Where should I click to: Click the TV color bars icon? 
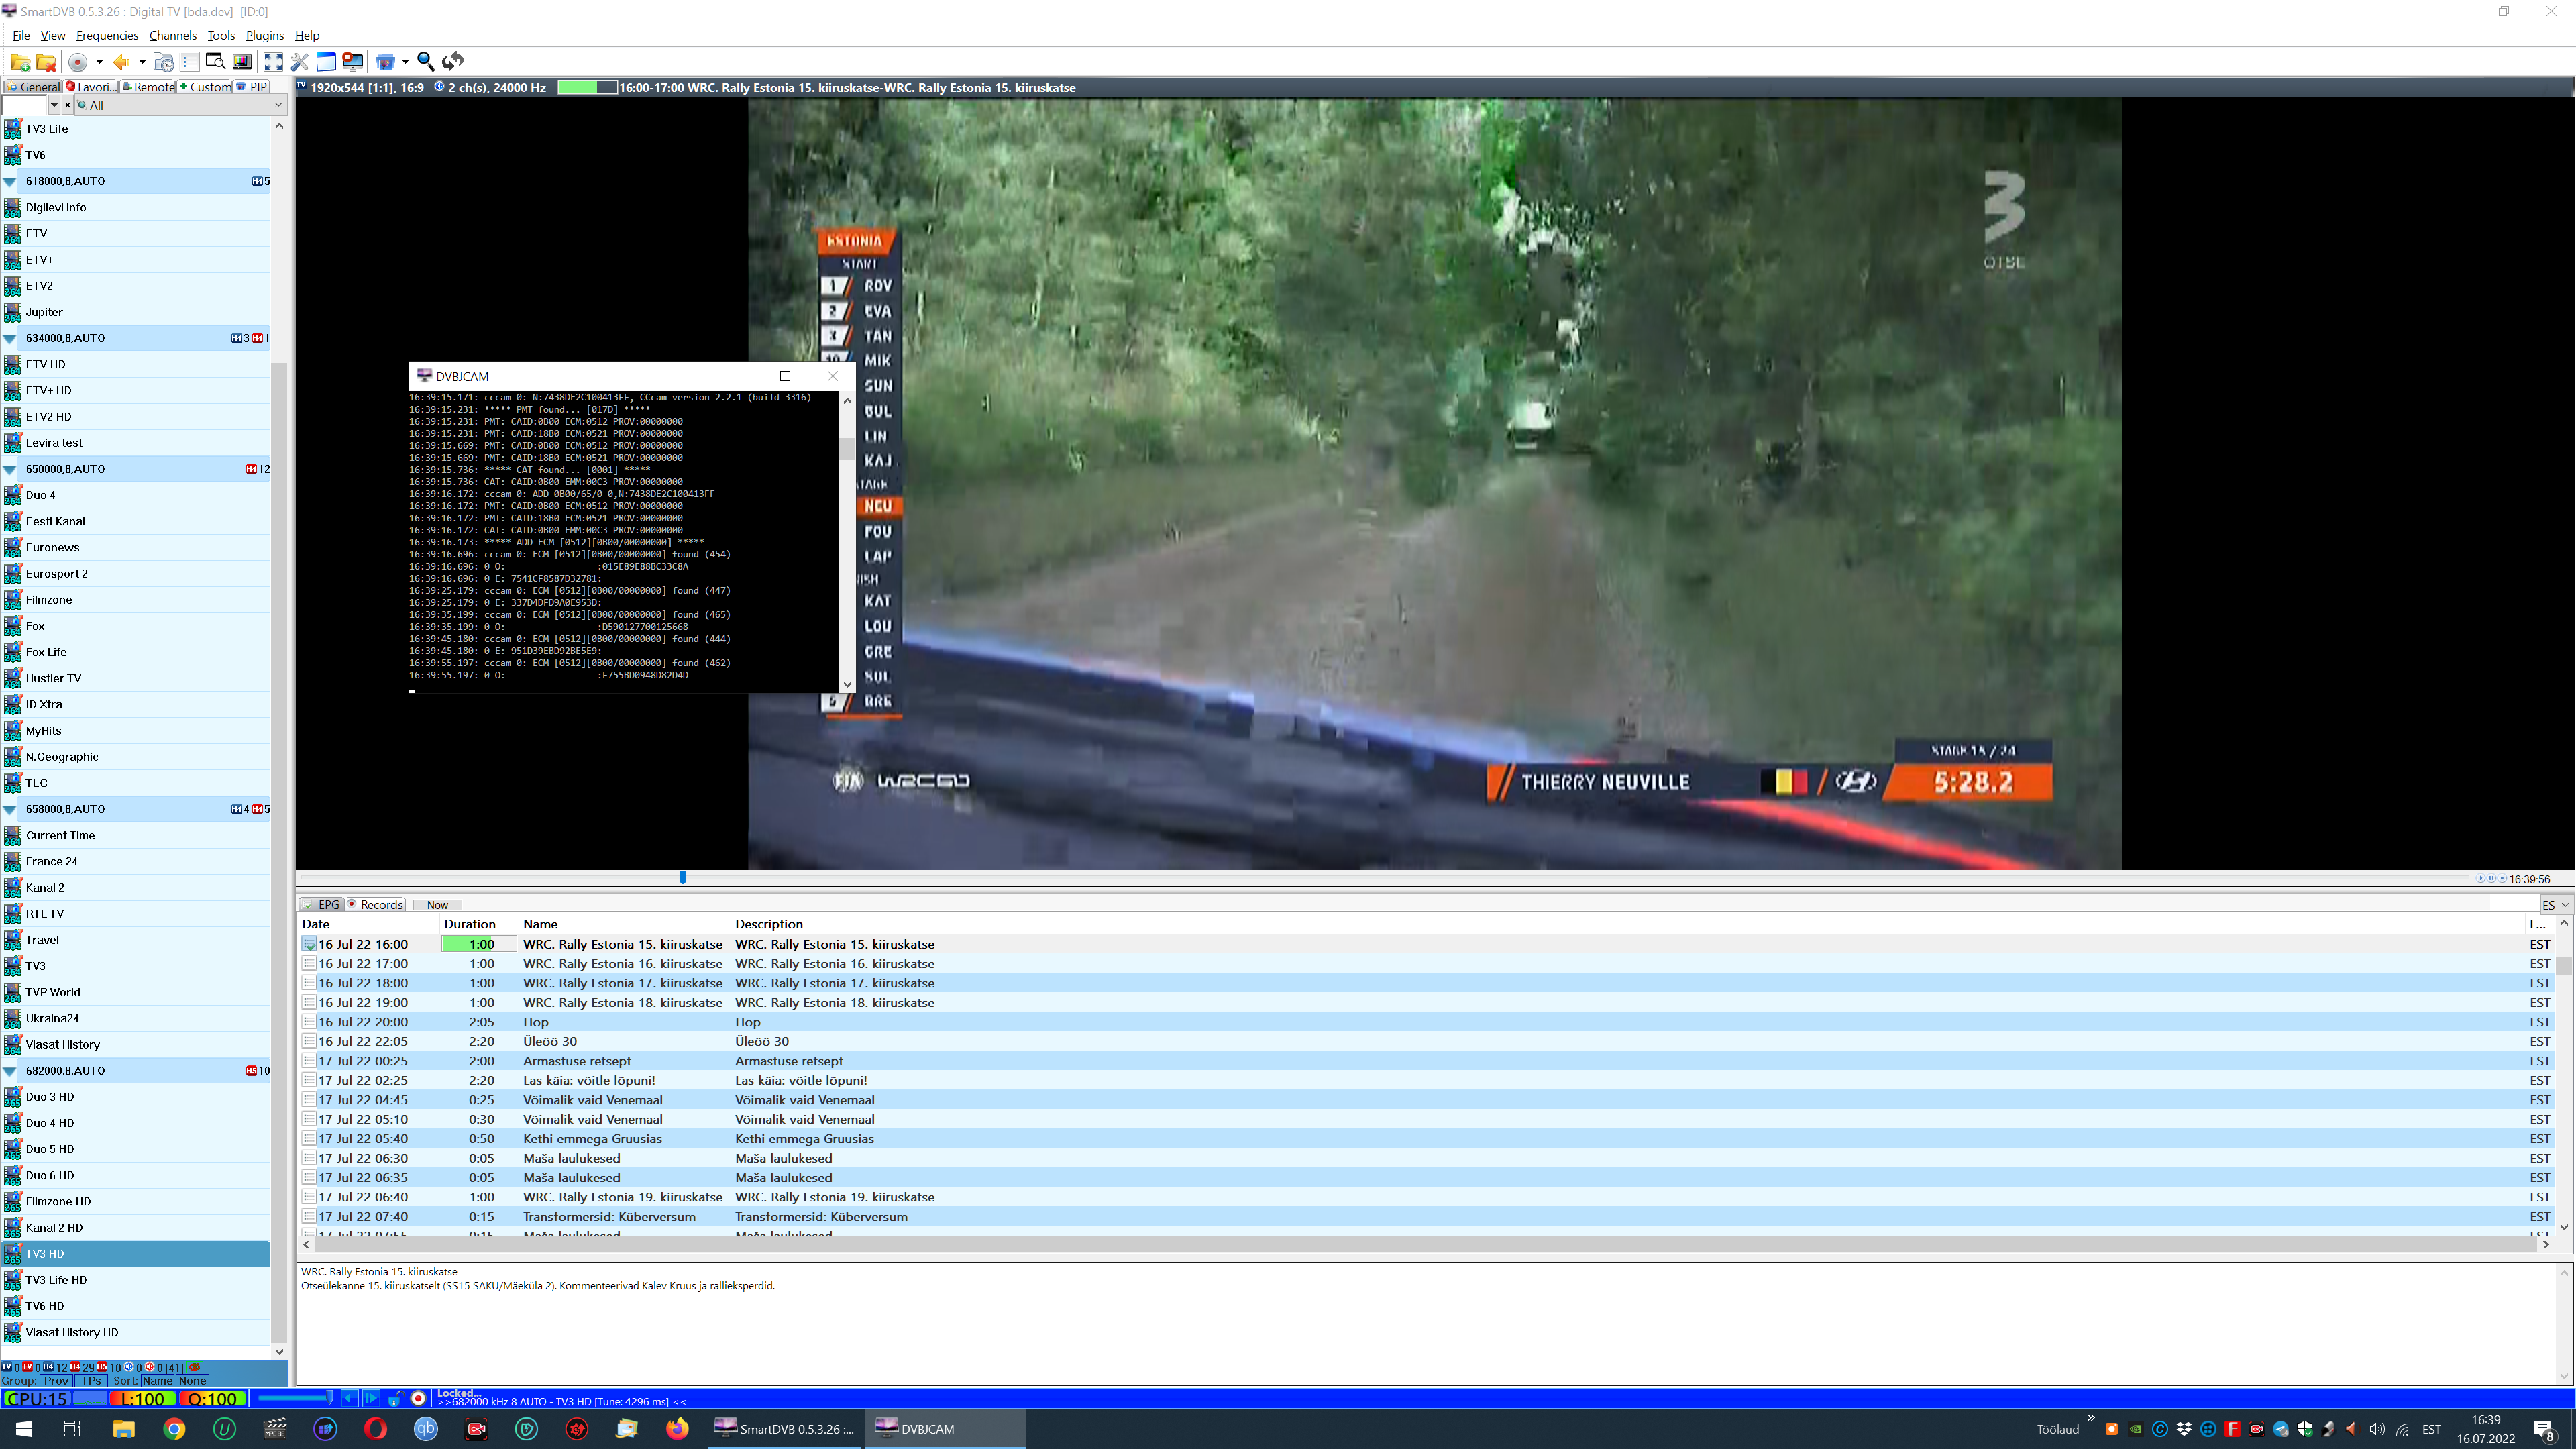click(x=242, y=62)
